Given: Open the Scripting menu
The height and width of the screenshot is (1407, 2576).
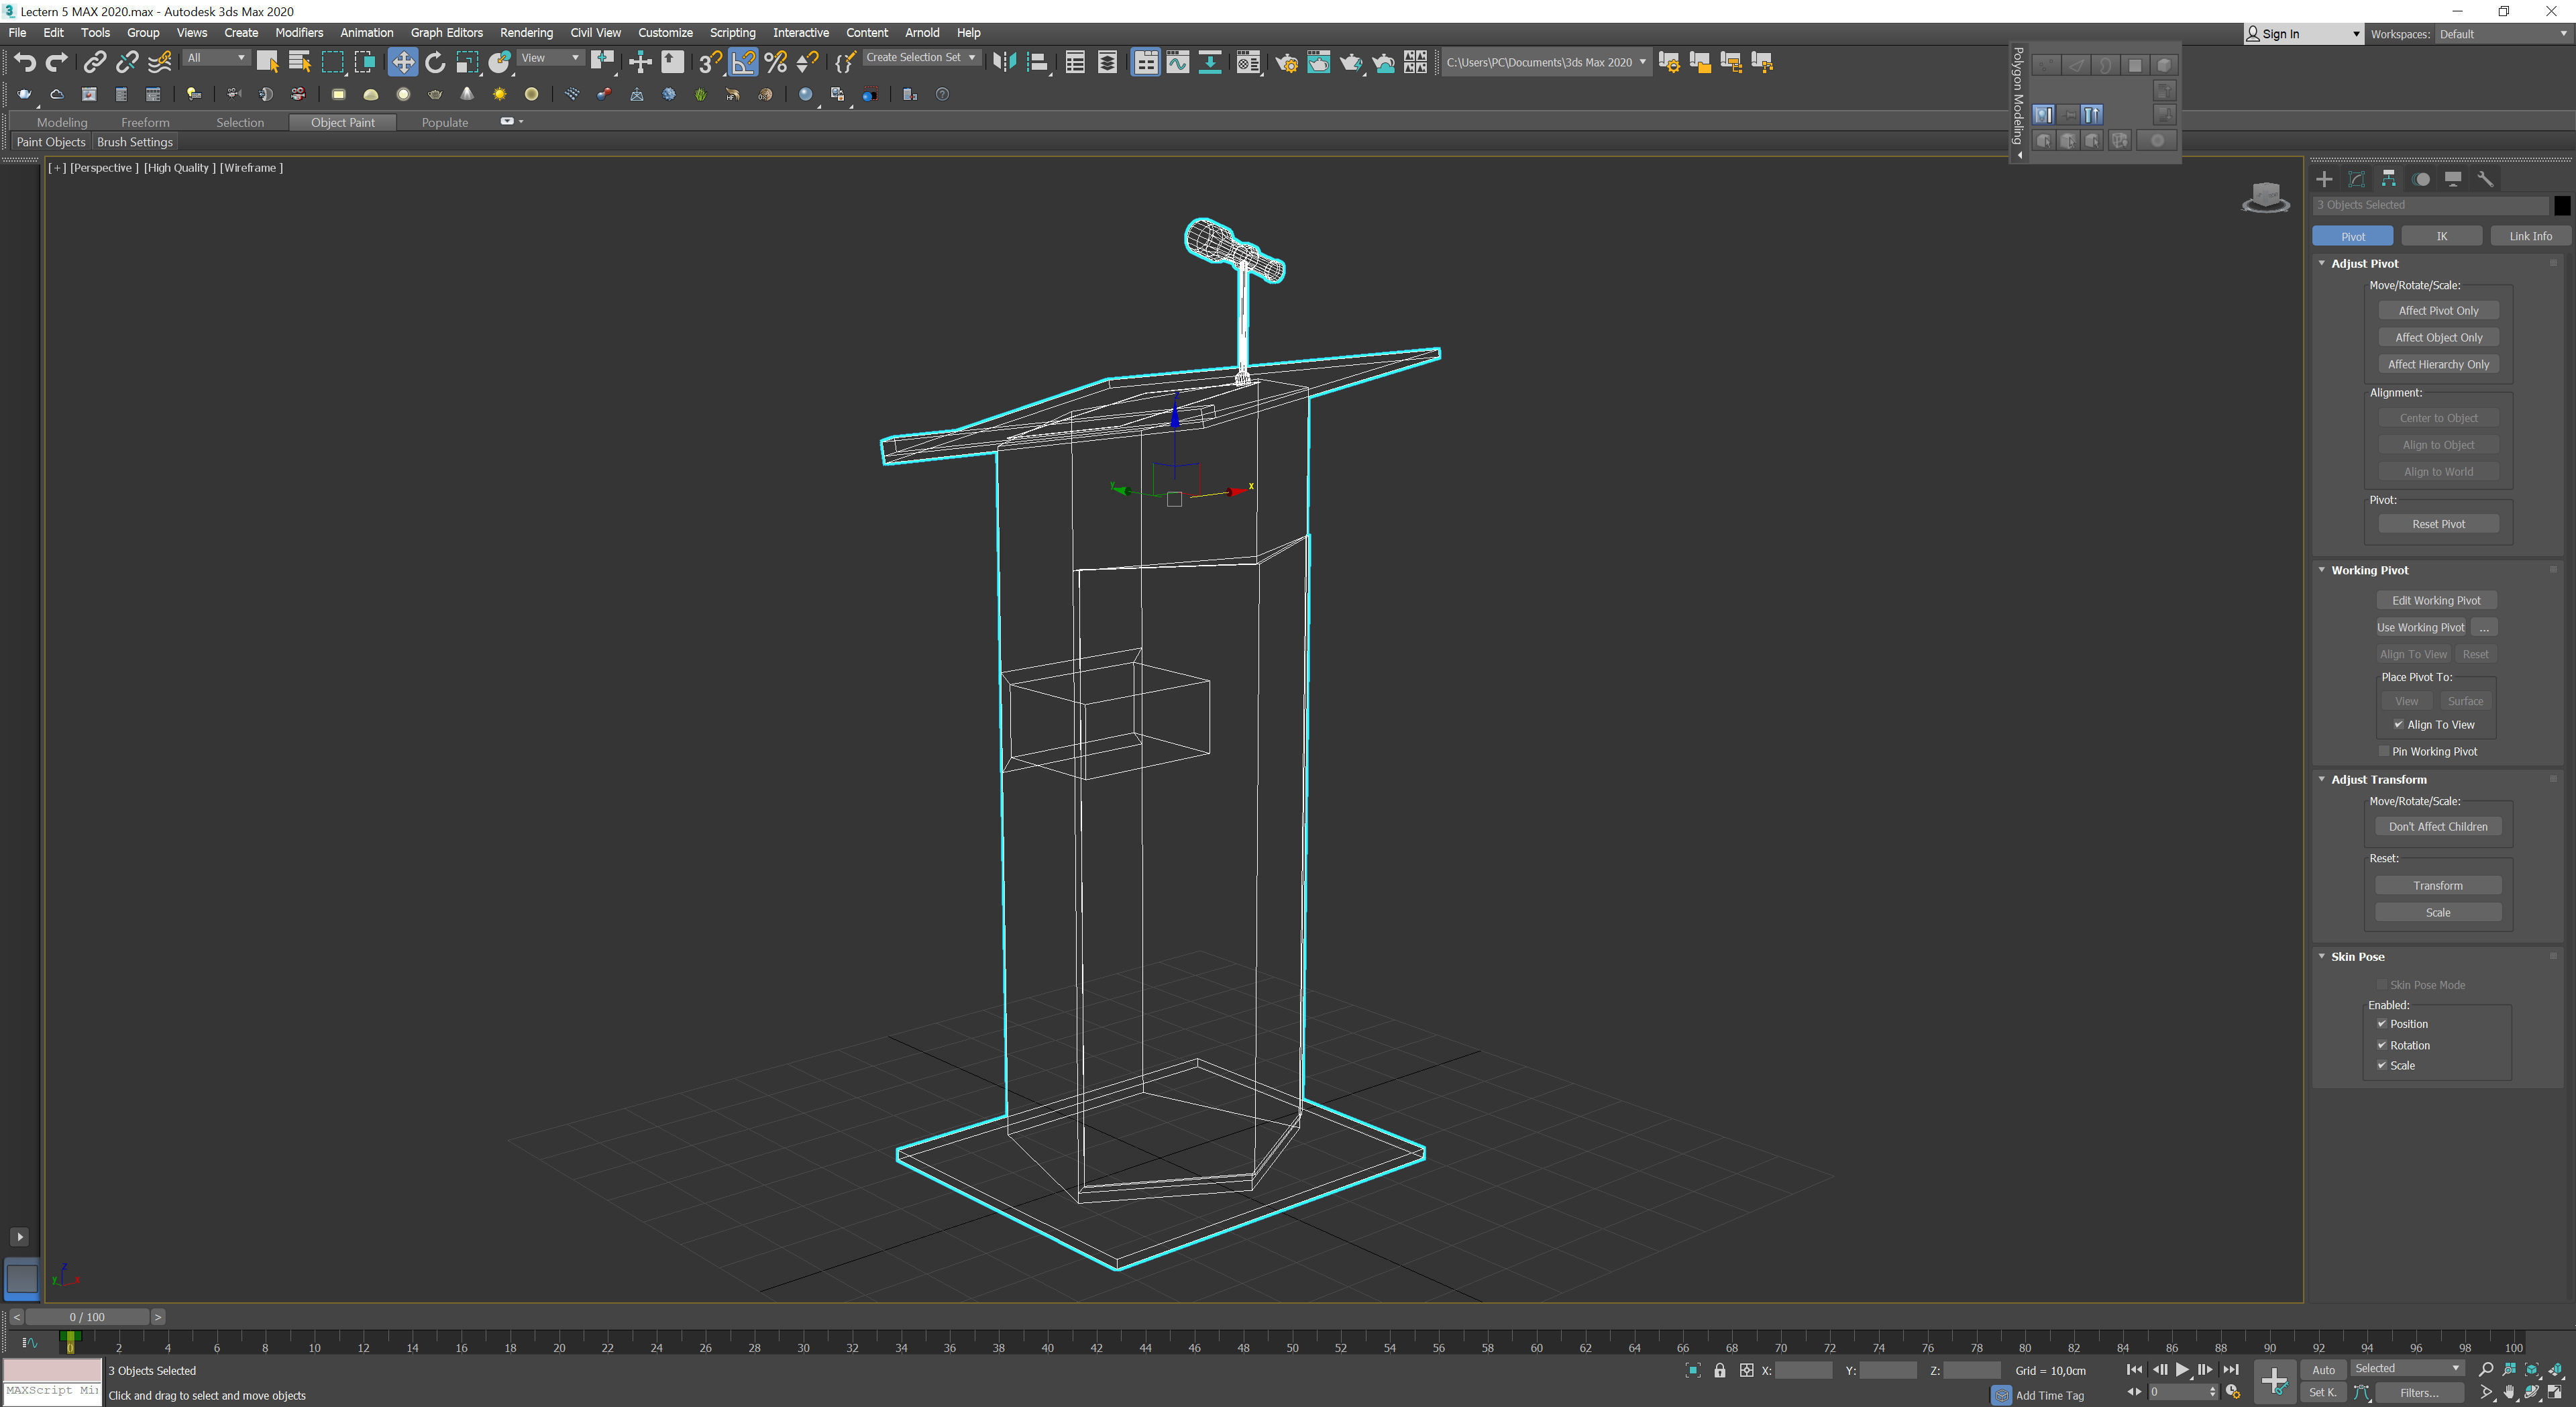Looking at the screenshot, I should (732, 33).
